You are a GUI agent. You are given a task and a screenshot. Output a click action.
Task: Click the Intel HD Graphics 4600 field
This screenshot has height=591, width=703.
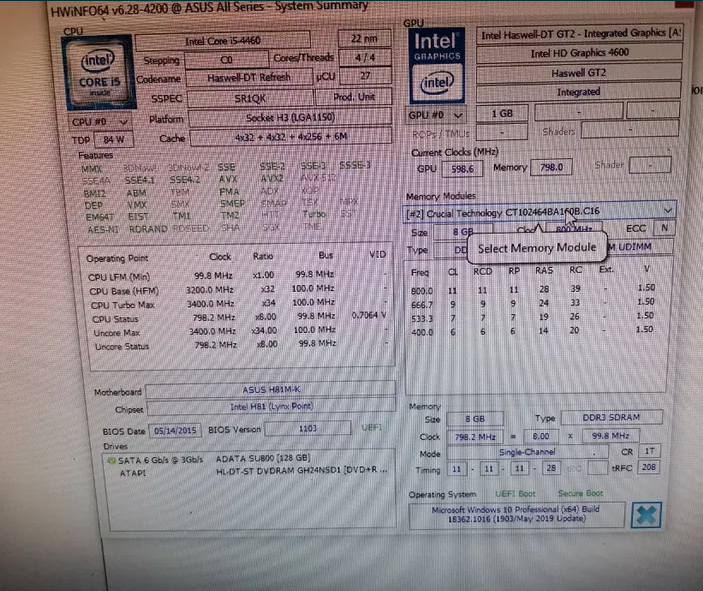coord(580,54)
